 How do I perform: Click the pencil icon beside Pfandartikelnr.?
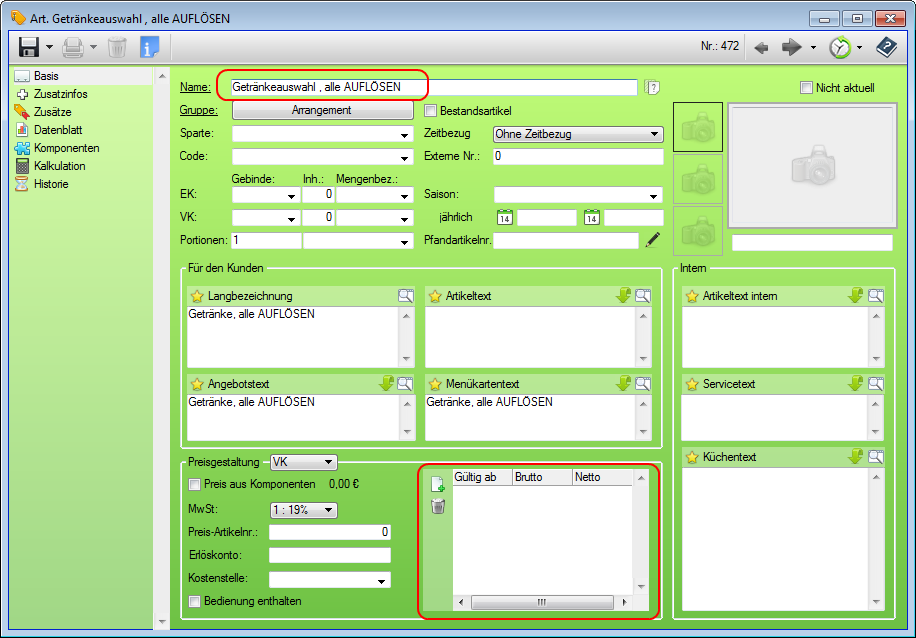click(x=653, y=240)
